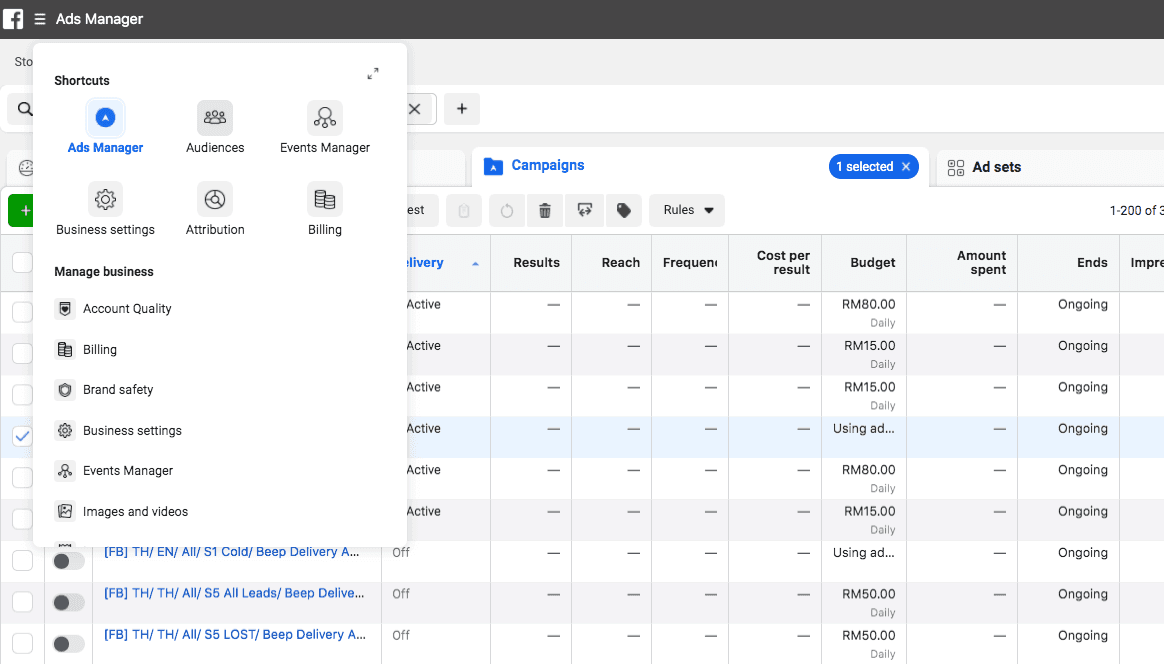1164x664 pixels.
Task: Open the hamburger navigation menu
Action: (x=39, y=18)
